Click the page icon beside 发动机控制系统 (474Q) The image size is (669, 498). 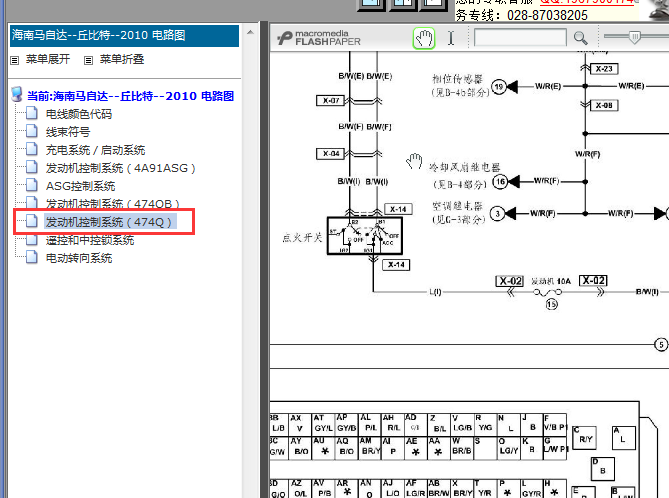click(x=32, y=221)
